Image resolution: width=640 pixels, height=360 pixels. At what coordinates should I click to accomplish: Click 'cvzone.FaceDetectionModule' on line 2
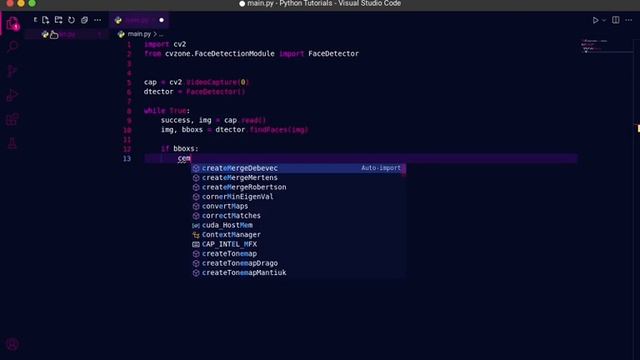pyautogui.click(x=220, y=53)
